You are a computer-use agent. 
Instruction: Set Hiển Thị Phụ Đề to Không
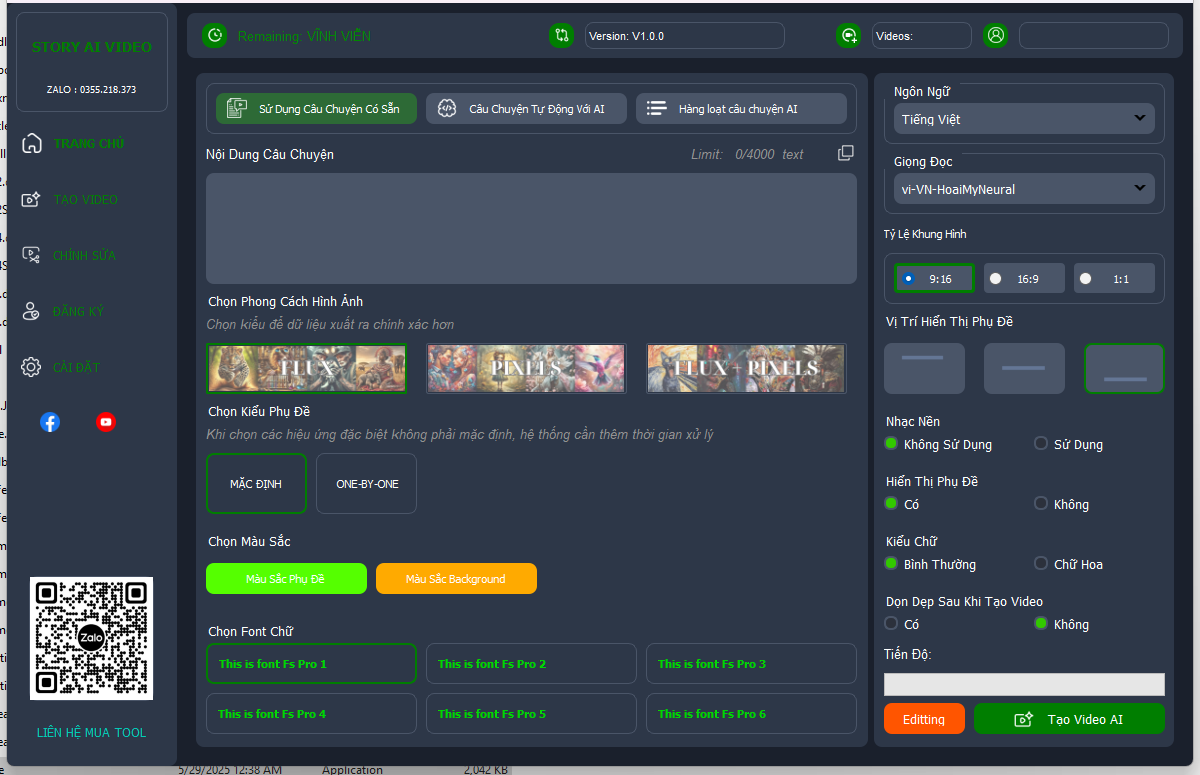1062,504
